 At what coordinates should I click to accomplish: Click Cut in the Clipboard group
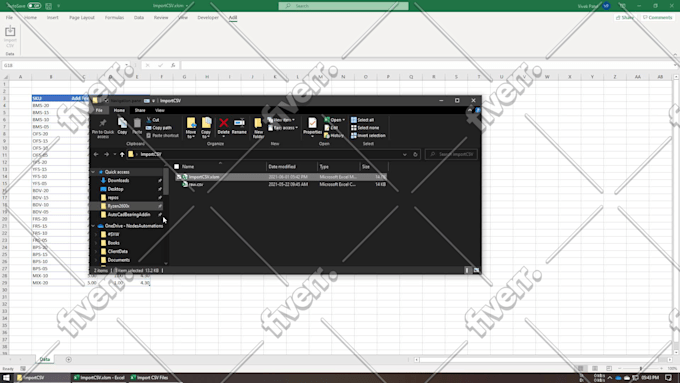point(153,120)
